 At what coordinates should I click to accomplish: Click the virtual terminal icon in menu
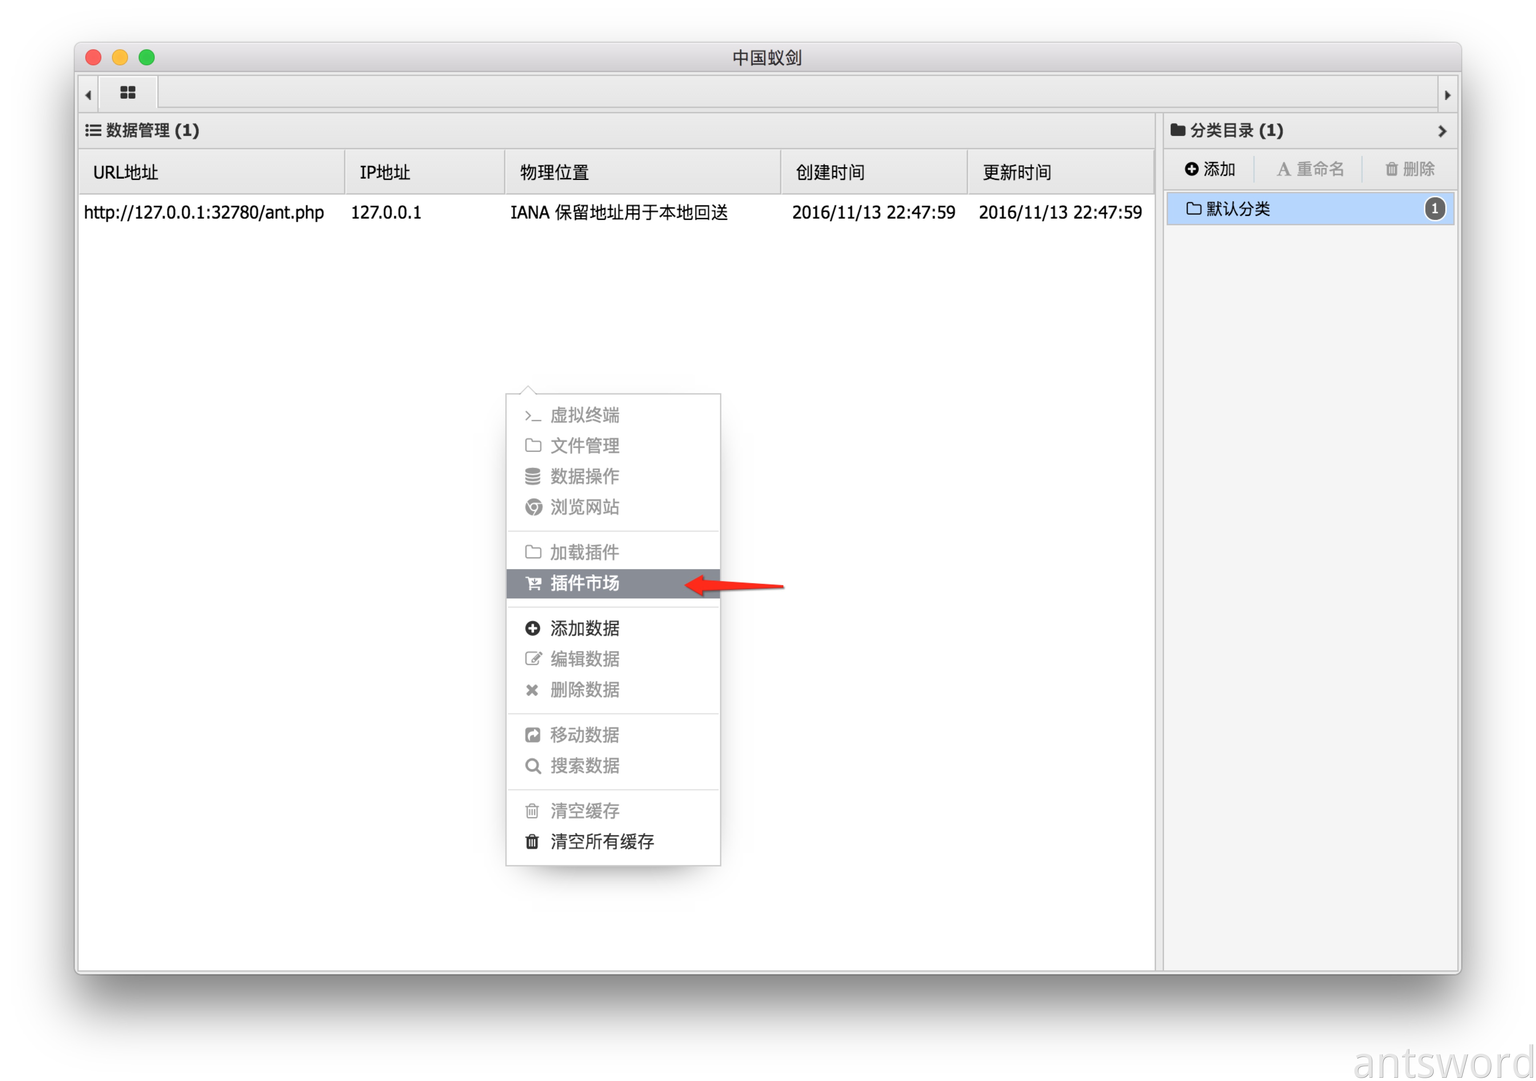[x=533, y=416]
